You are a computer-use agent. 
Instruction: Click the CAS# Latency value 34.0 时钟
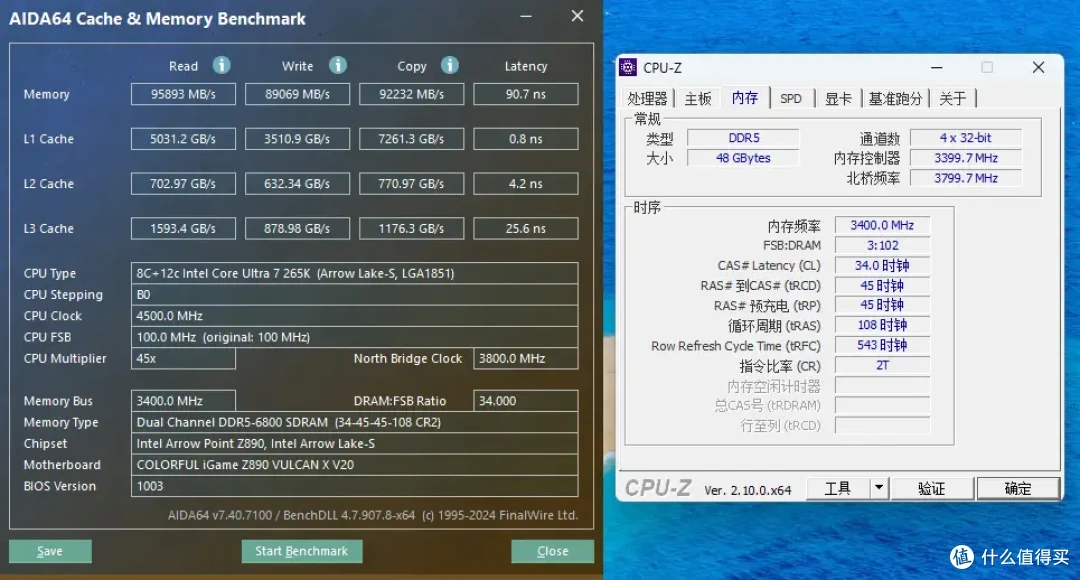(x=882, y=265)
